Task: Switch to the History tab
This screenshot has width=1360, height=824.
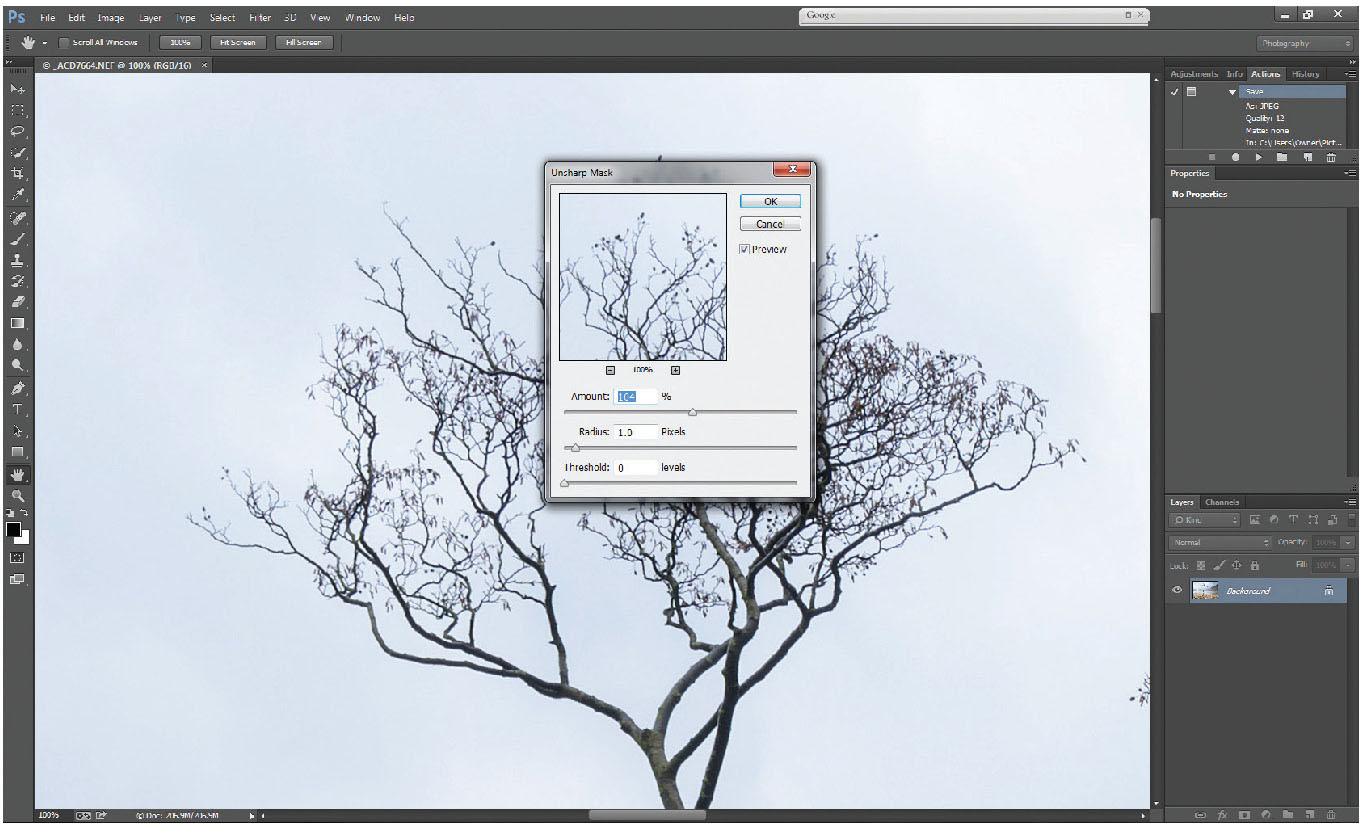Action: click(x=1305, y=74)
